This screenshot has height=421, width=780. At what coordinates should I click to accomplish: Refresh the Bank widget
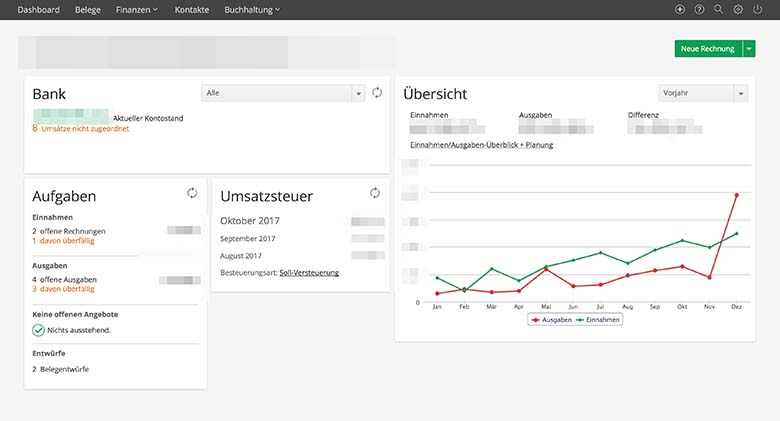pyautogui.click(x=377, y=93)
